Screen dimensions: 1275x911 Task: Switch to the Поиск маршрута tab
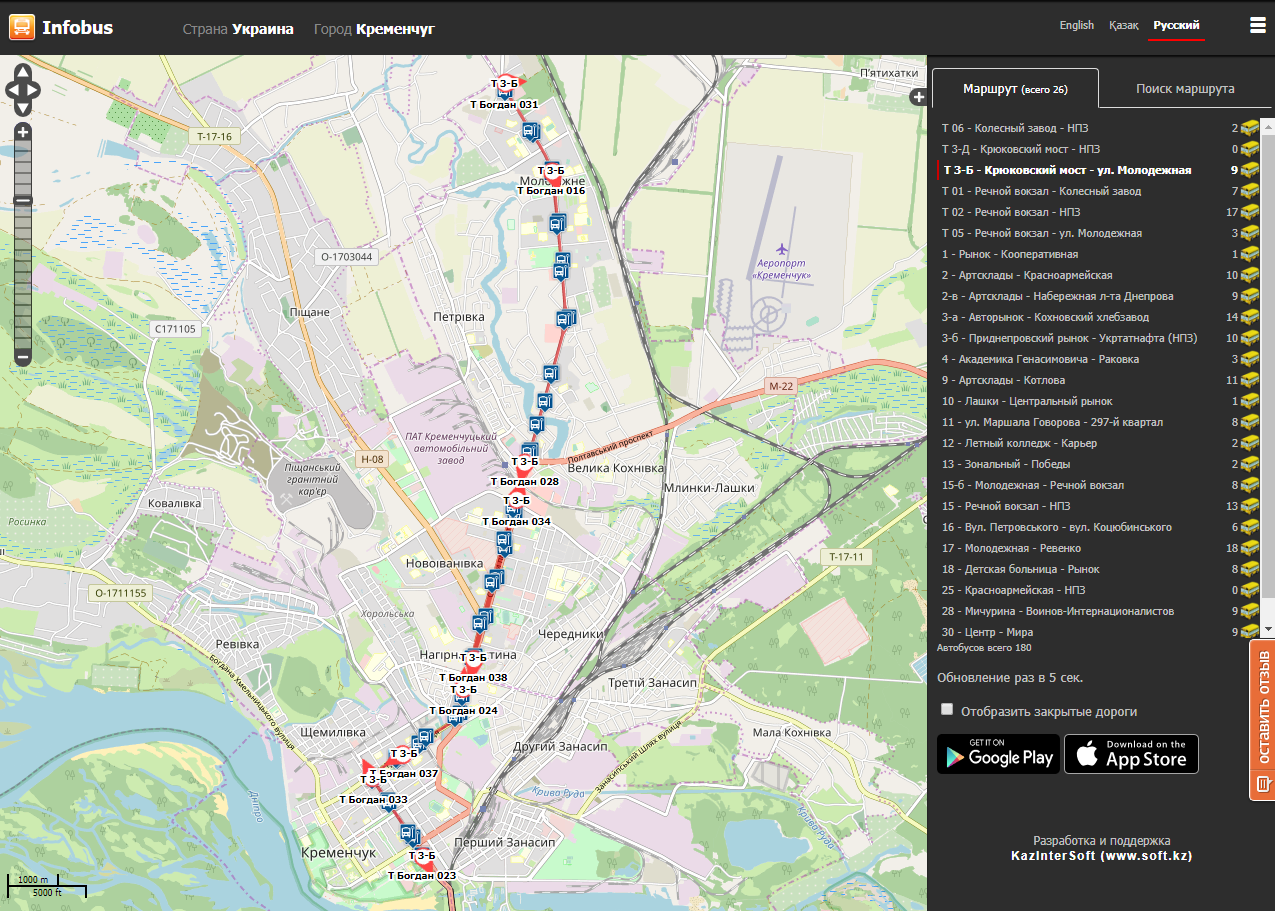(1184, 89)
